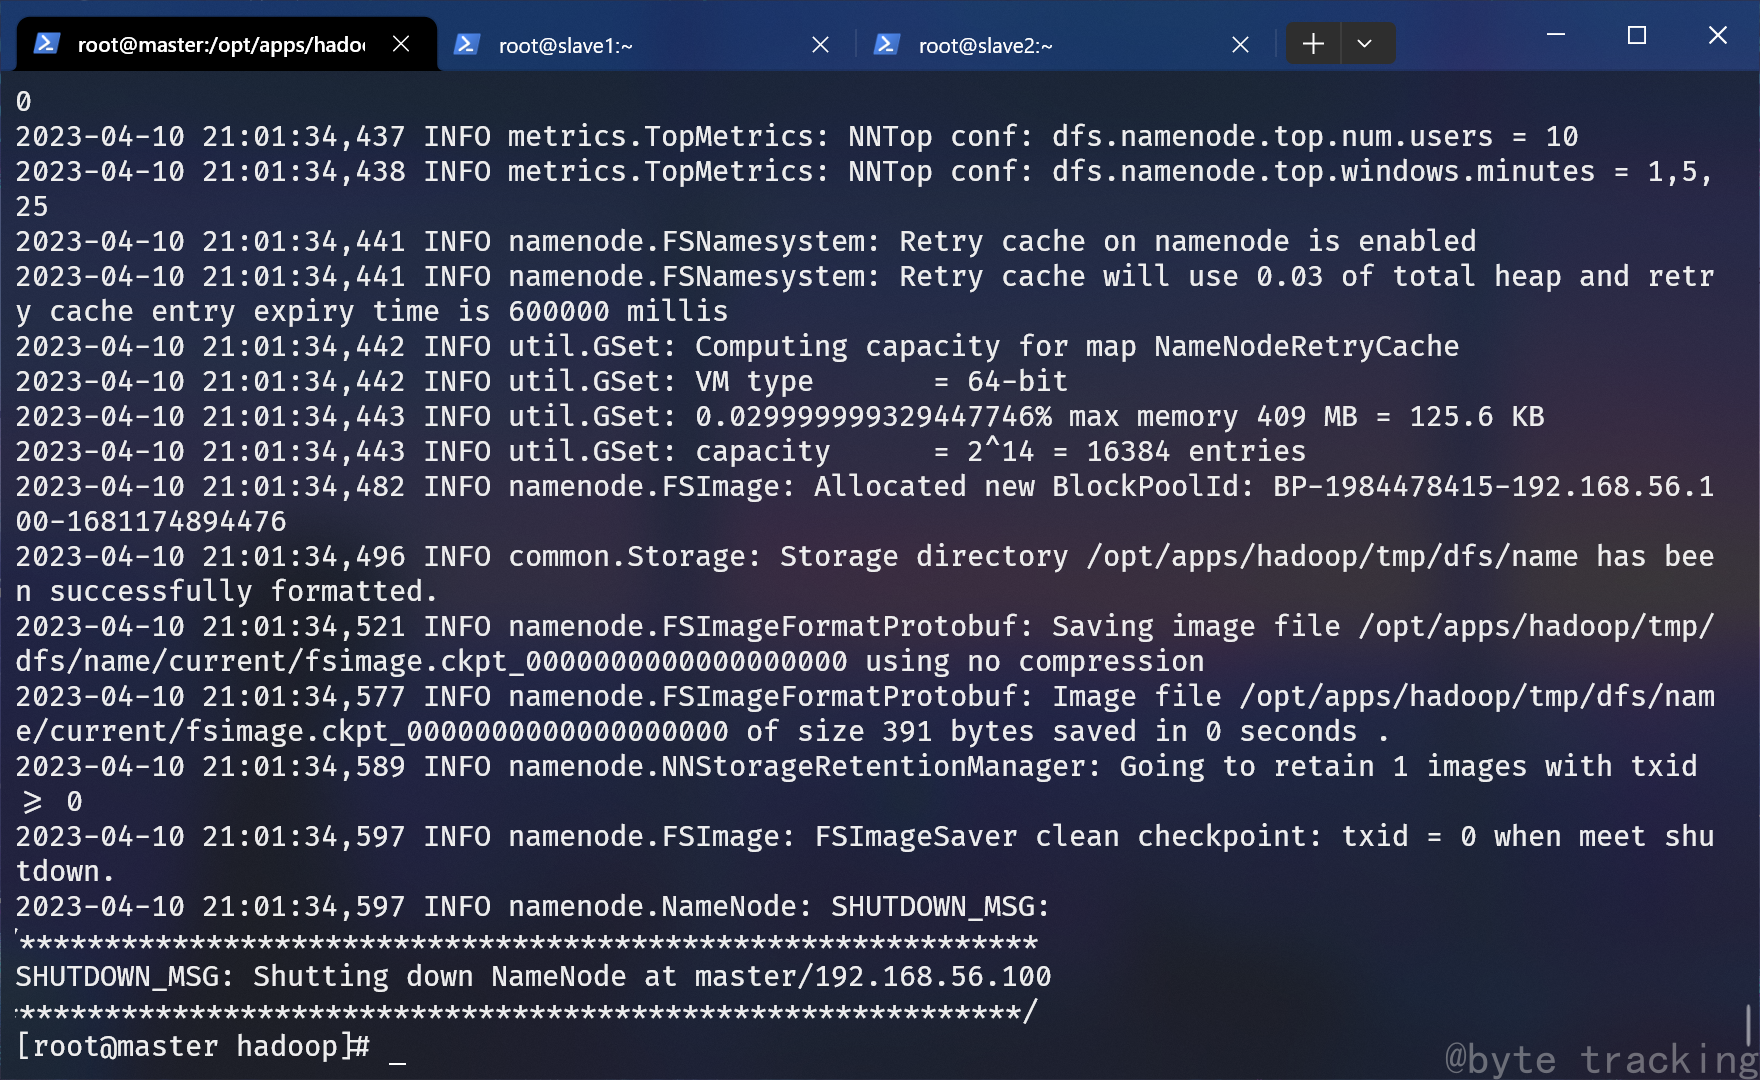Click the [root@master hadoop]# prompt
1760x1080 pixels.
pos(193,1047)
